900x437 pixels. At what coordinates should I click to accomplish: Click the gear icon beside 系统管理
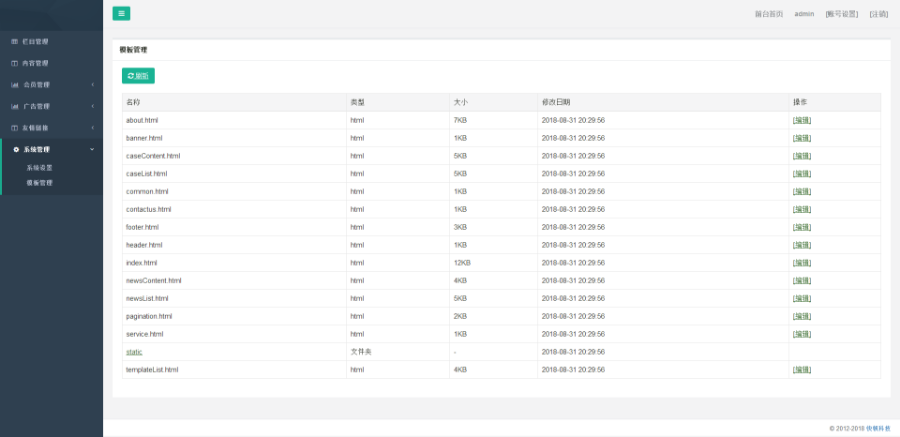pos(15,149)
